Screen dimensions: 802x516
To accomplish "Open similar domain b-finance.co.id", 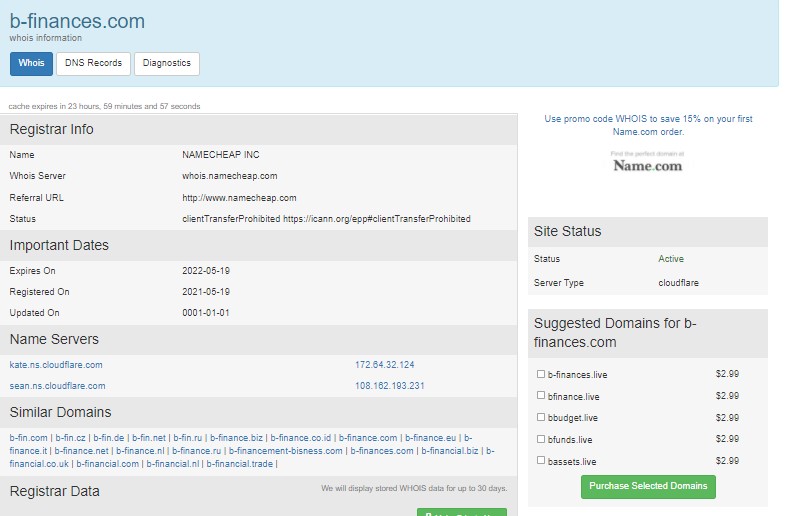I will click(x=301, y=438).
